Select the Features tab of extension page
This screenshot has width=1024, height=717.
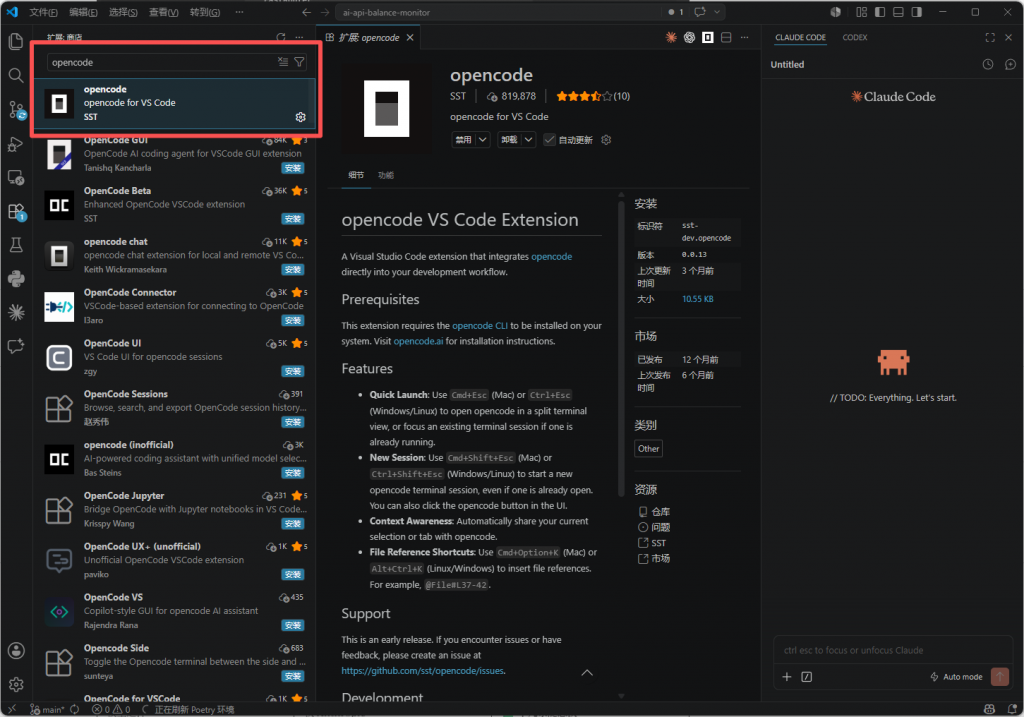pos(385,175)
